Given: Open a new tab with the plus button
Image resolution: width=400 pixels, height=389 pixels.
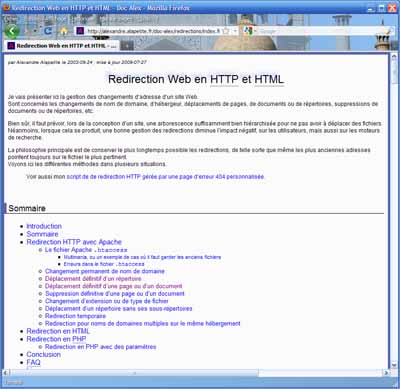Looking at the screenshot, I should point(127,46).
